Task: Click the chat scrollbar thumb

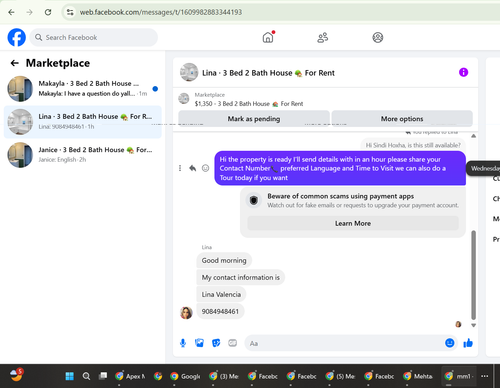Action: pyautogui.click(x=473, y=275)
